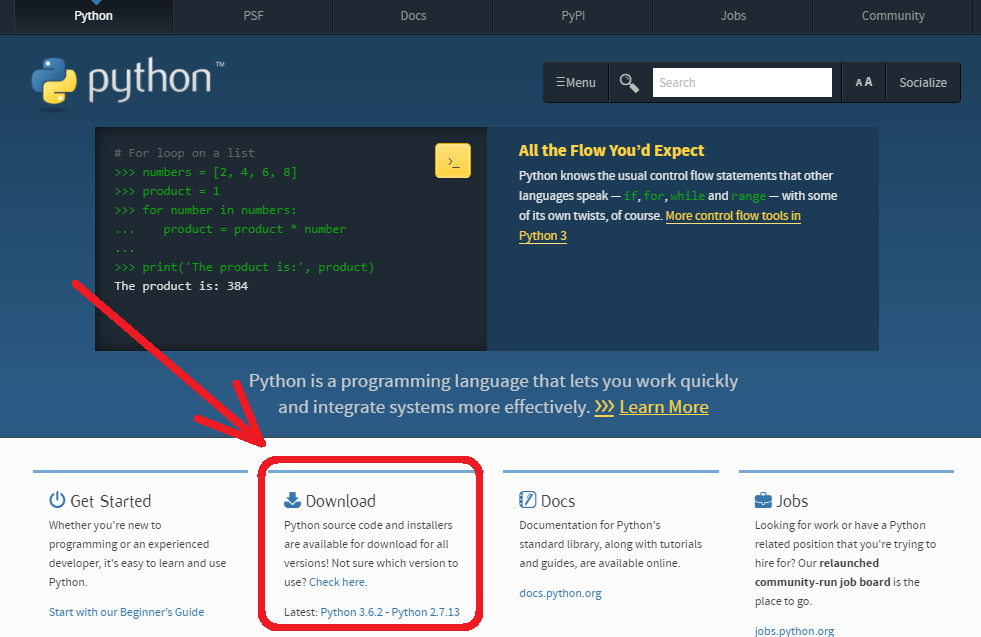
Task: Open the Check here link
Action: (x=336, y=581)
